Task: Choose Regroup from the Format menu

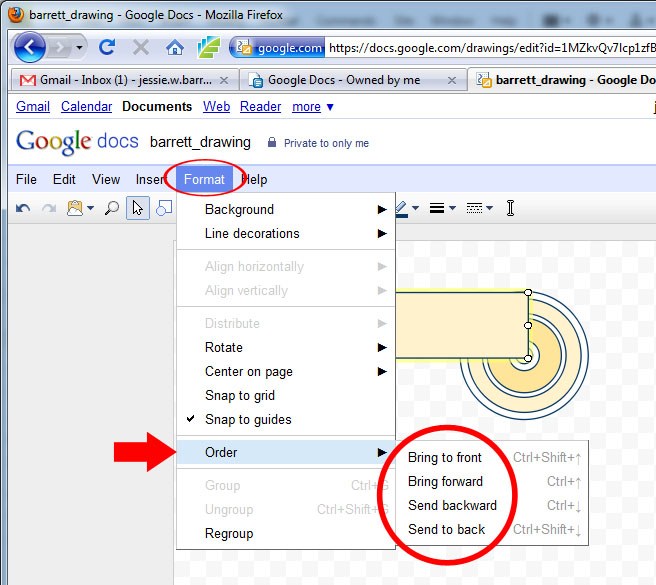Action: (286, 534)
